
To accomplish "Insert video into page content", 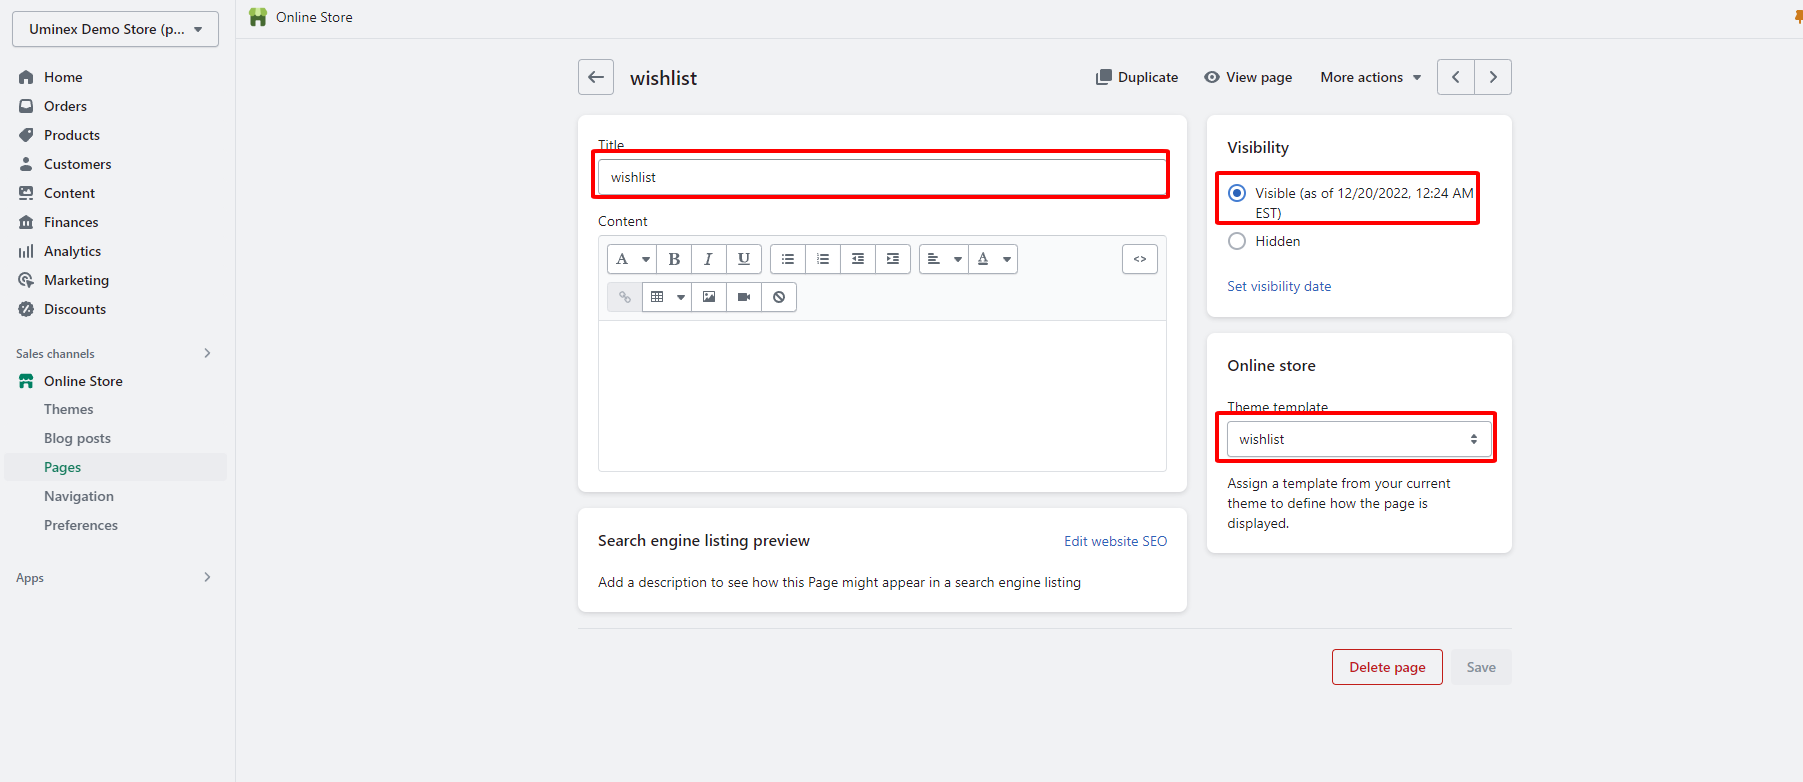I will pyautogui.click(x=744, y=297).
